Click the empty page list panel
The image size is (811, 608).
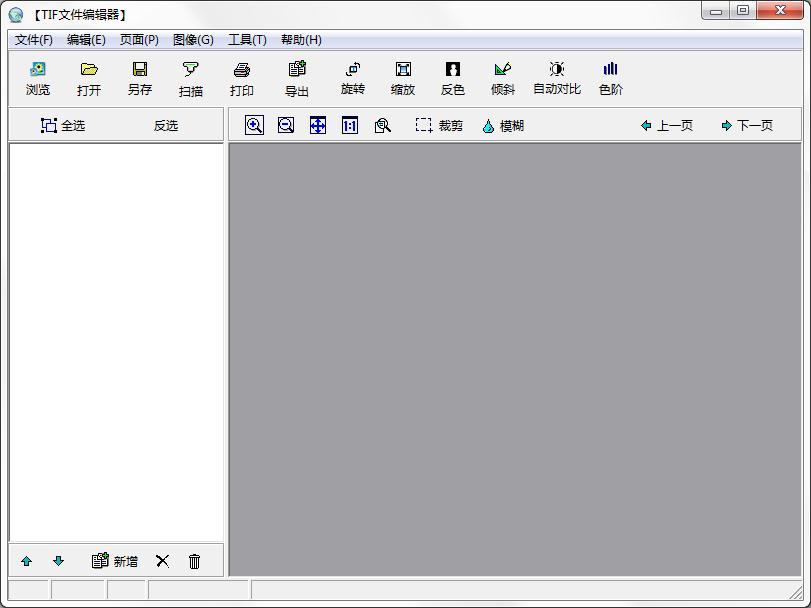(x=116, y=340)
